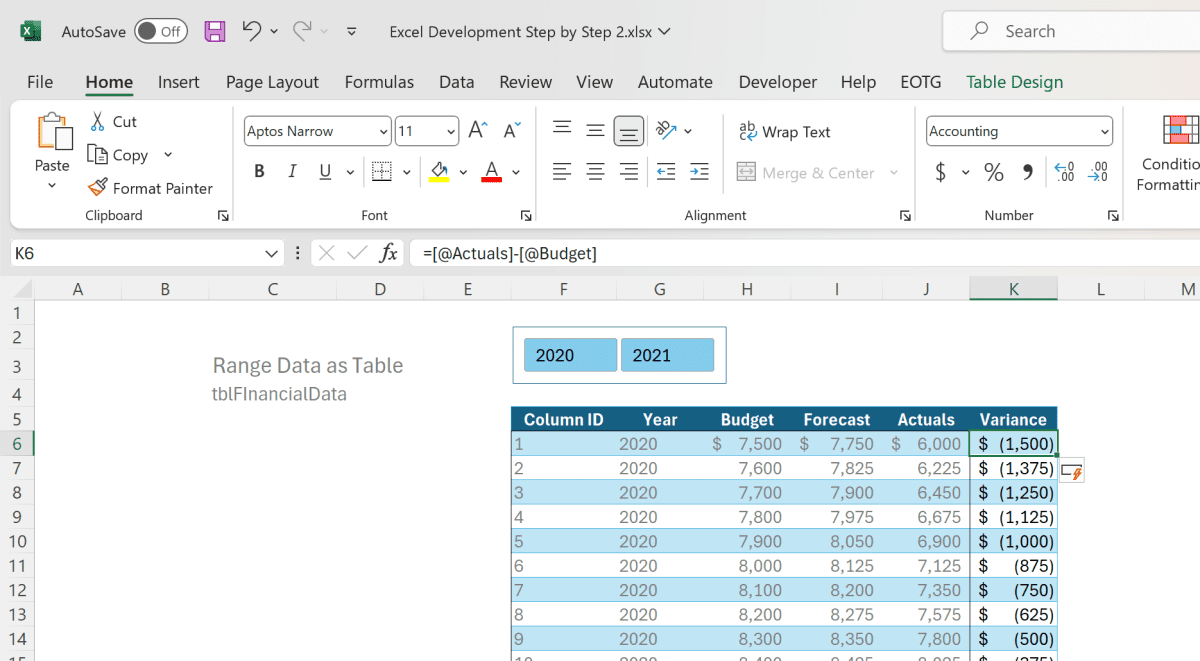Select the 2020 slicer button
The width and height of the screenshot is (1200, 661).
coord(569,354)
